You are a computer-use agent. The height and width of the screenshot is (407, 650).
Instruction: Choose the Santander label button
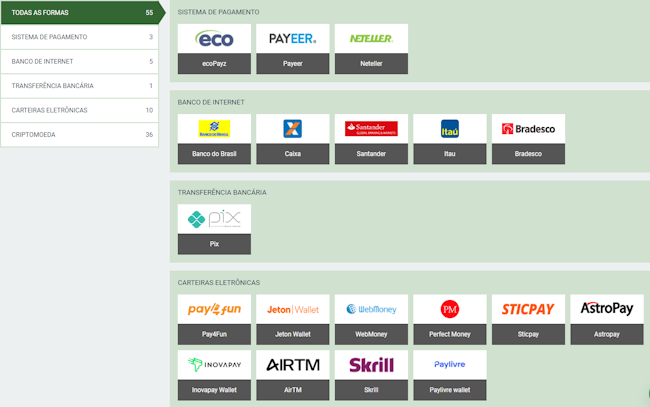371,154
